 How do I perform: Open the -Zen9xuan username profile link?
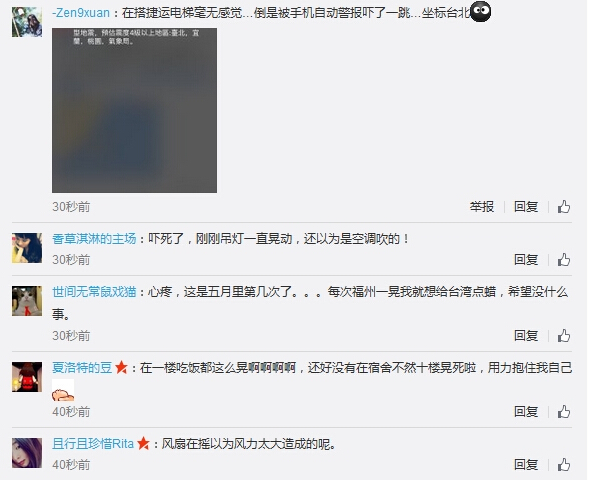click(x=81, y=13)
